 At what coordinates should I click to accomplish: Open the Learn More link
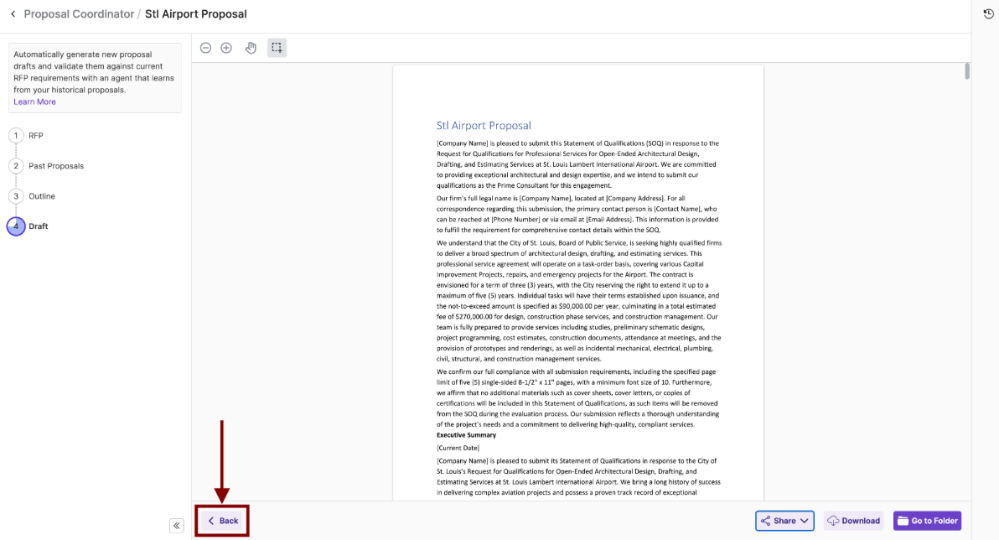[x=34, y=102]
